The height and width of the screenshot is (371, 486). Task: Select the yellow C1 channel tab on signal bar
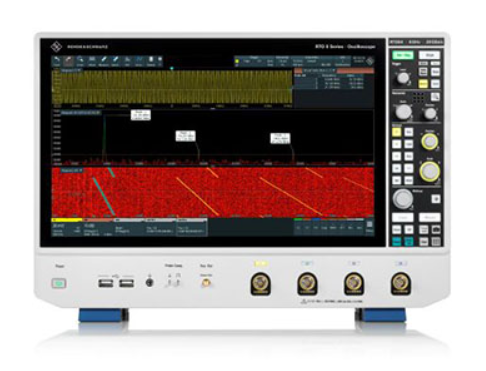[x=67, y=220]
